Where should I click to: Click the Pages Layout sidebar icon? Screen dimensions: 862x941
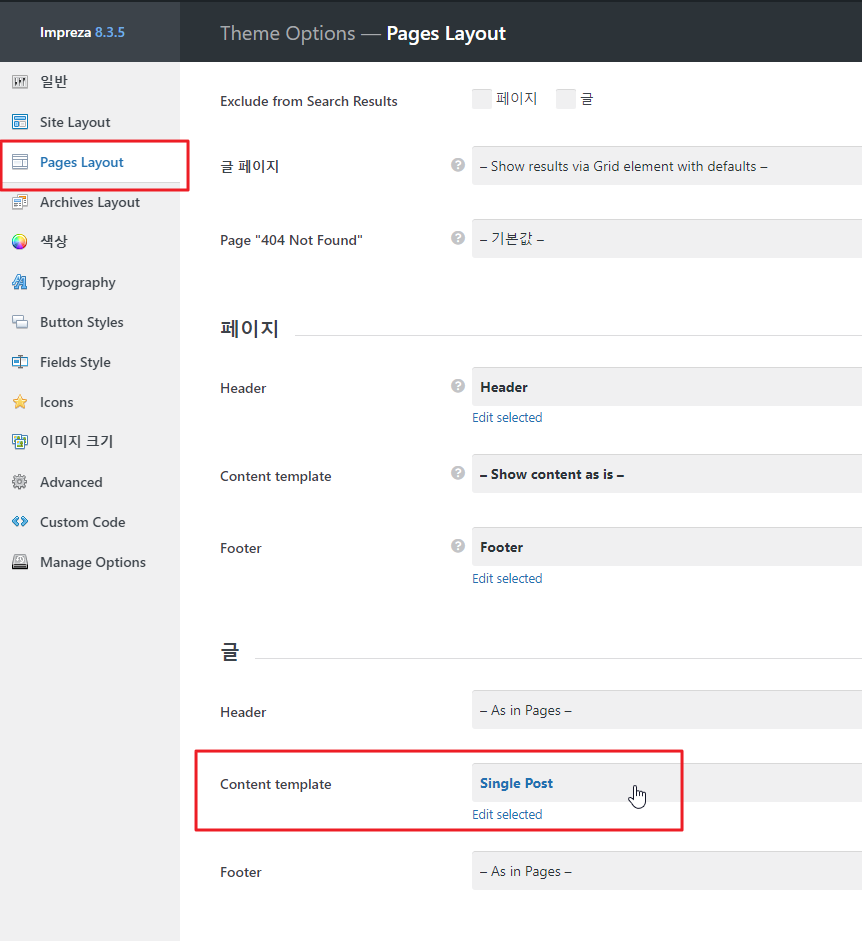click(20, 162)
